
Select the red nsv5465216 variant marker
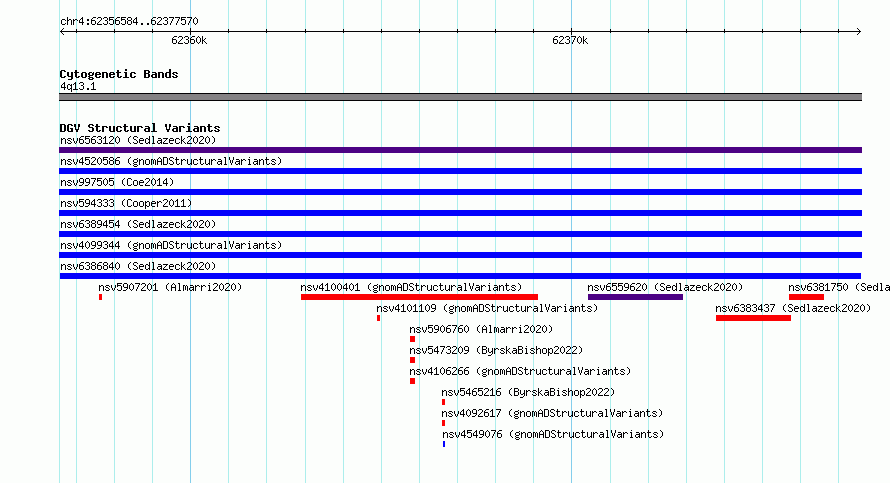point(443,402)
